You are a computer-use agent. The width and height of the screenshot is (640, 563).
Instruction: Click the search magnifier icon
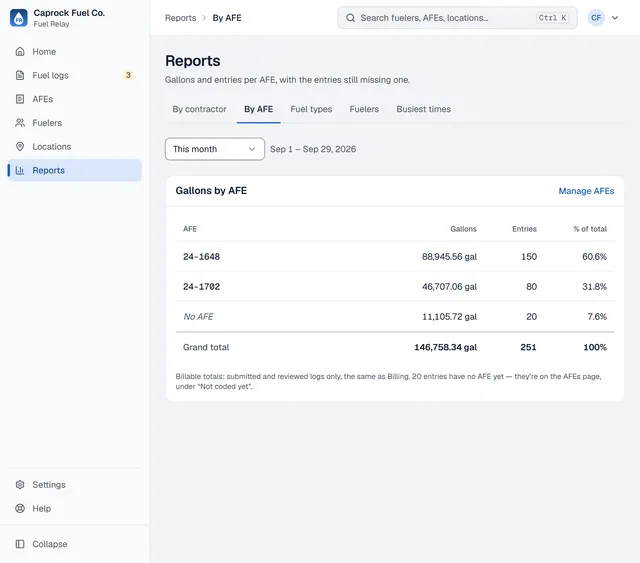350,18
